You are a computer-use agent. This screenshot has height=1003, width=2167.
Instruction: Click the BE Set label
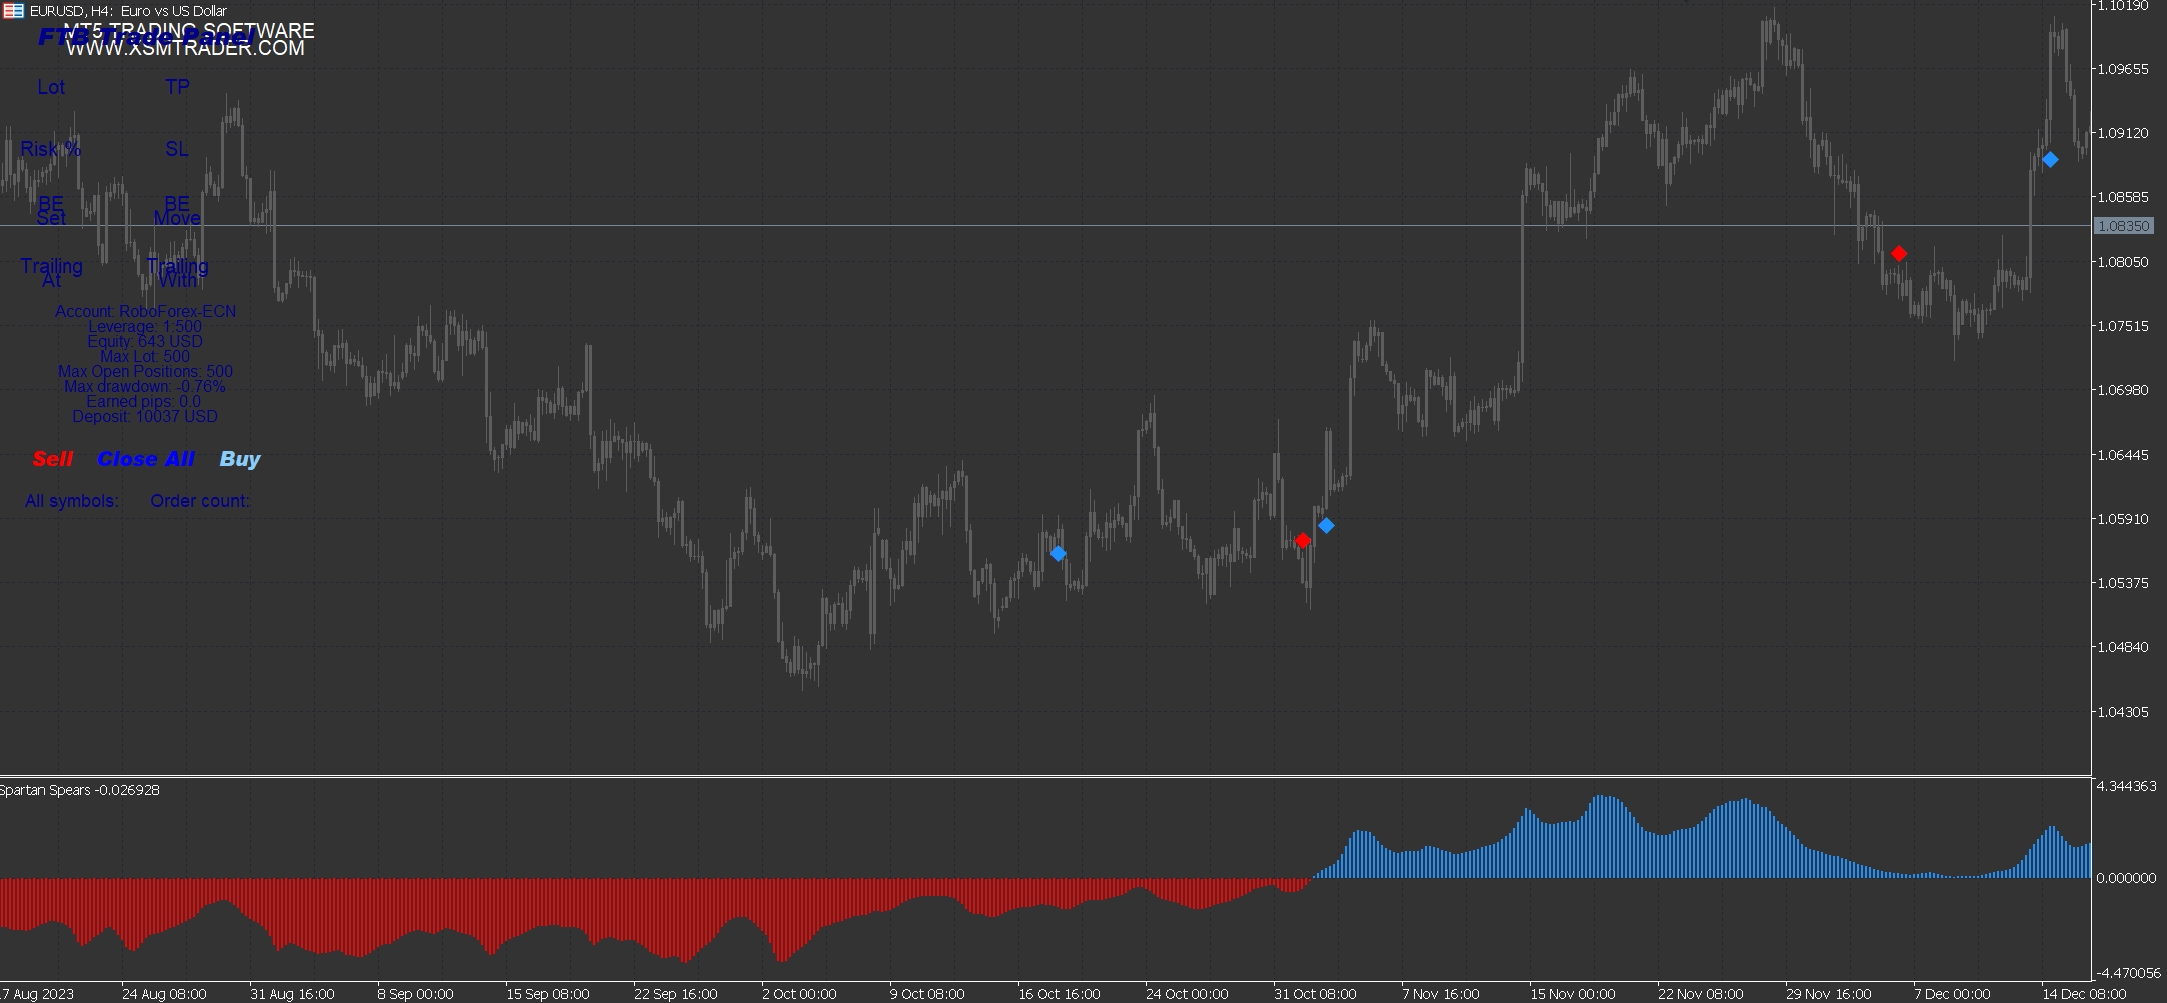[51, 211]
